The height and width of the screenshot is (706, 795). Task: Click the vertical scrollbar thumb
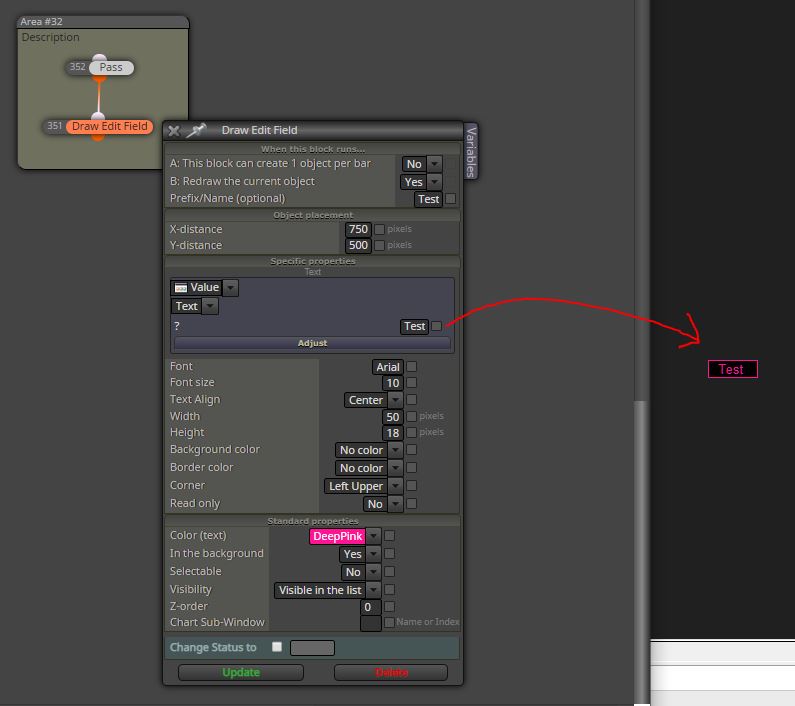point(641,551)
